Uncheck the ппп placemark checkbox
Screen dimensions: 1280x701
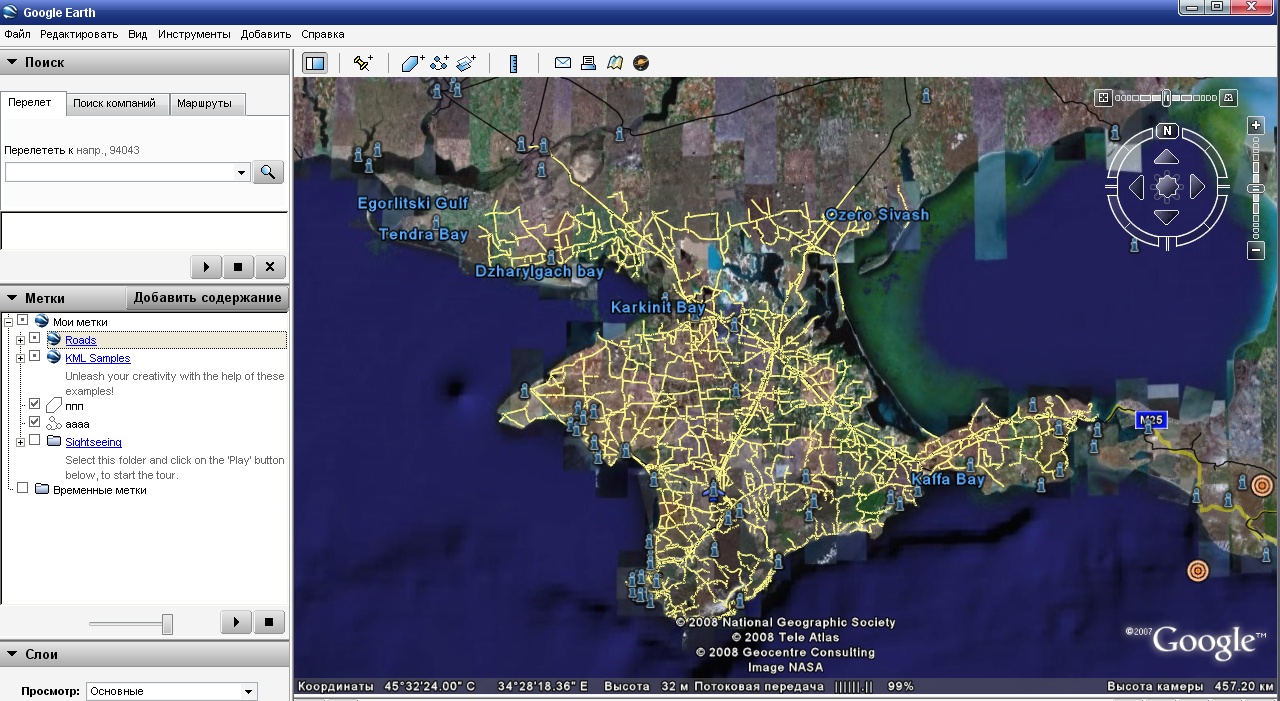coord(34,404)
